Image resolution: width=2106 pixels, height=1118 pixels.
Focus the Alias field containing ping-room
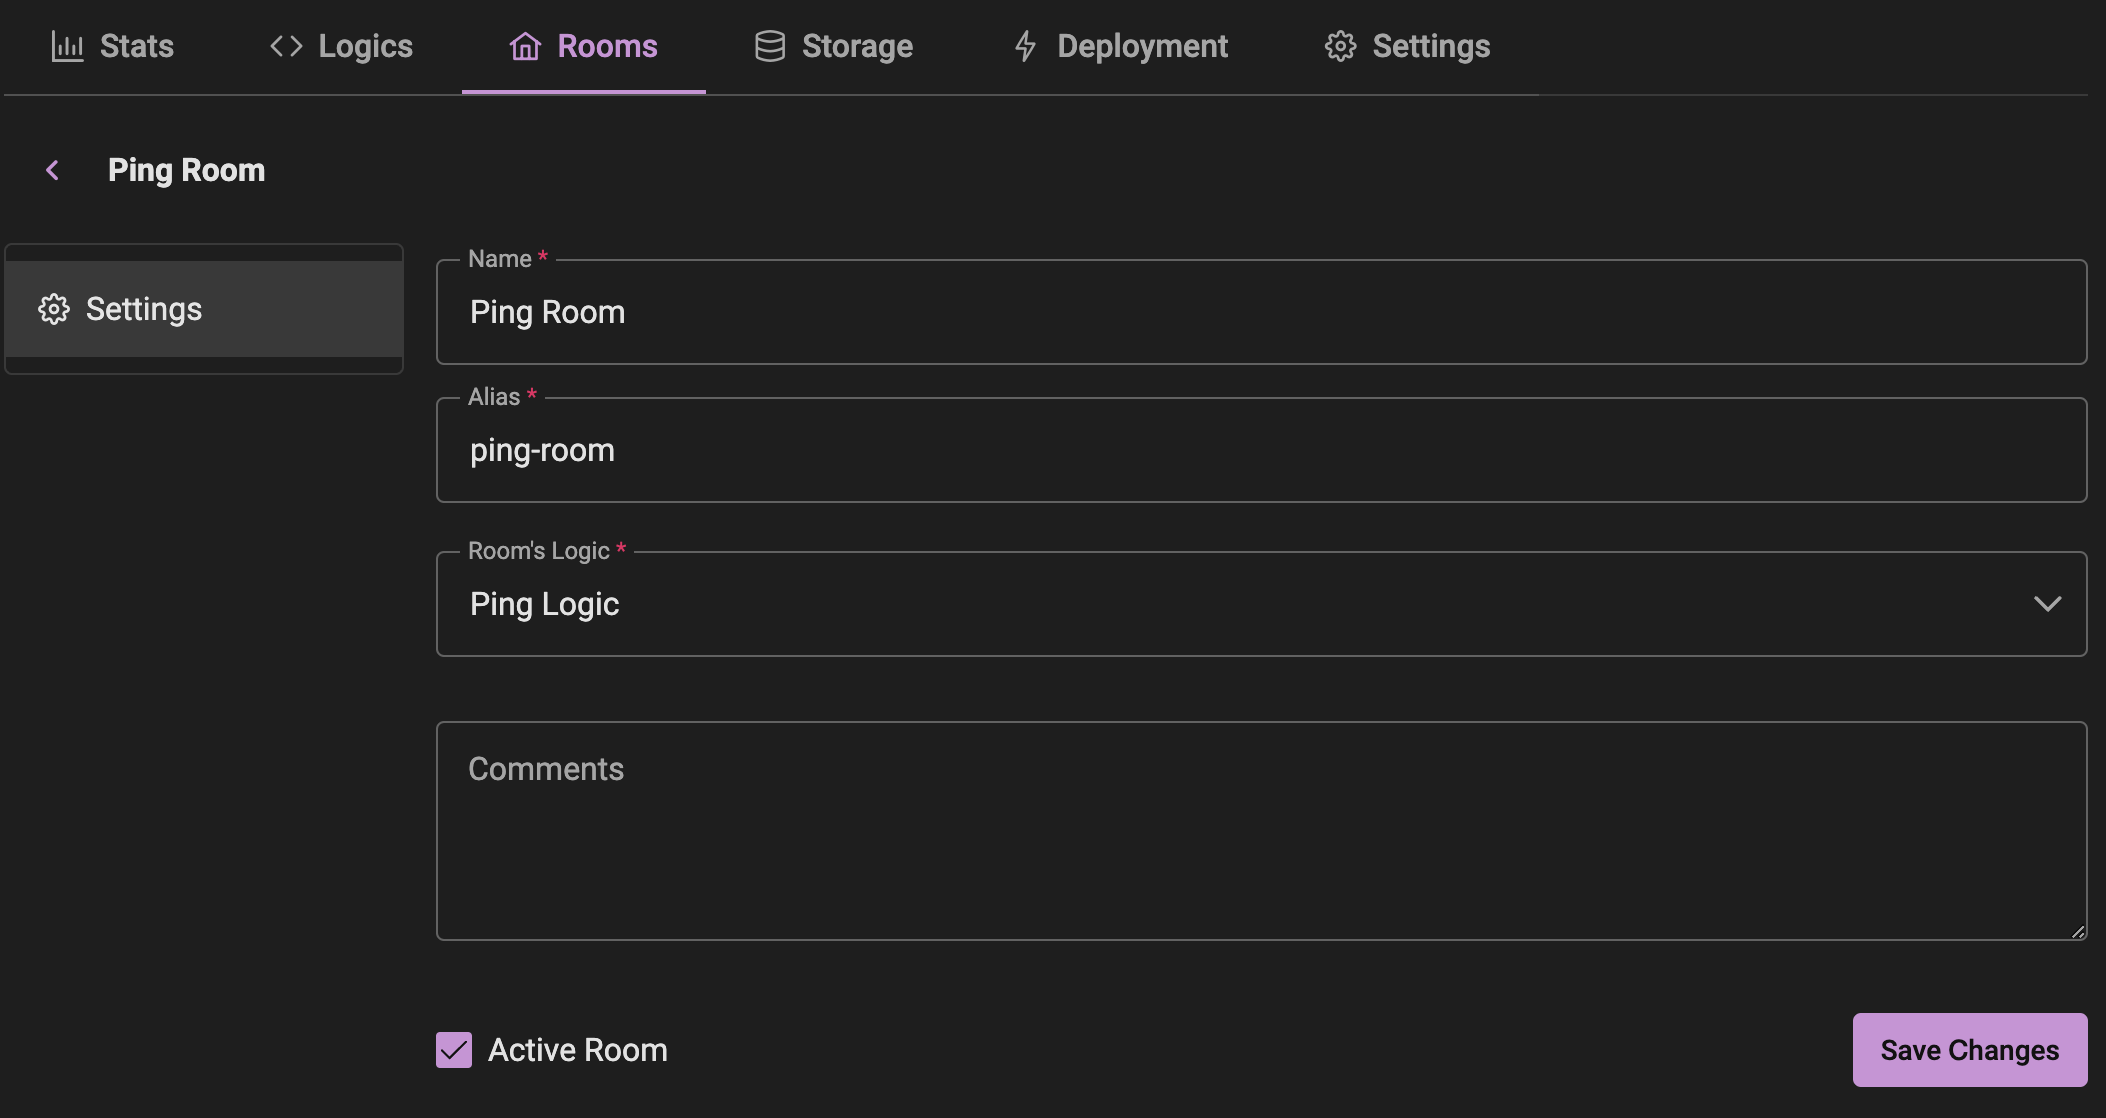click(1261, 450)
